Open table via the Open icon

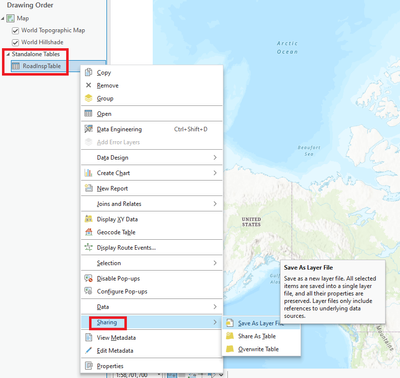click(x=88, y=113)
